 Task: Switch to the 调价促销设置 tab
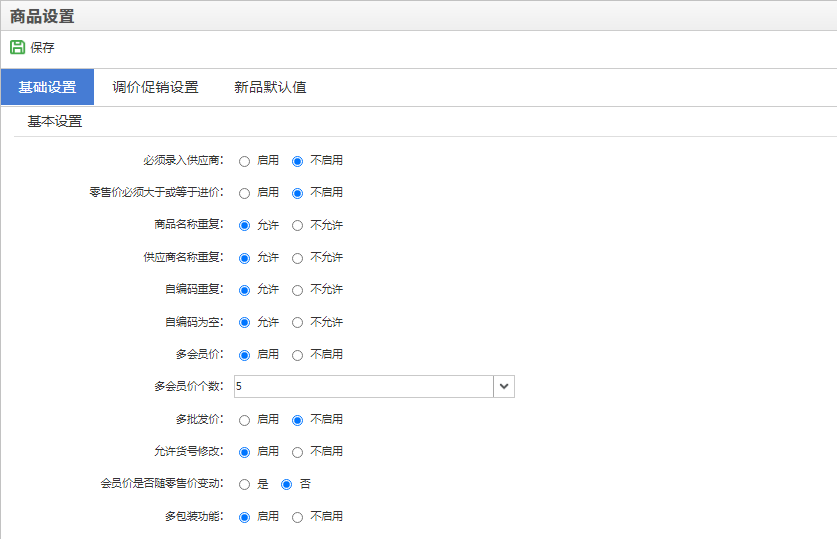[x=155, y=87]
